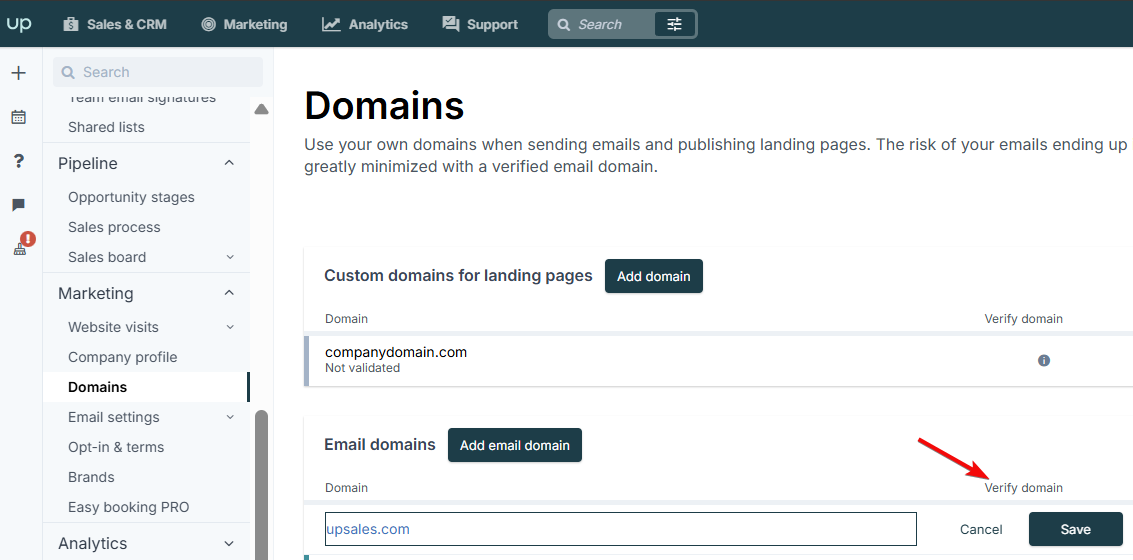Open the Support top menu
This screenshot has width=1133, height=560.
pyautogui.click(x=480, y=24)
